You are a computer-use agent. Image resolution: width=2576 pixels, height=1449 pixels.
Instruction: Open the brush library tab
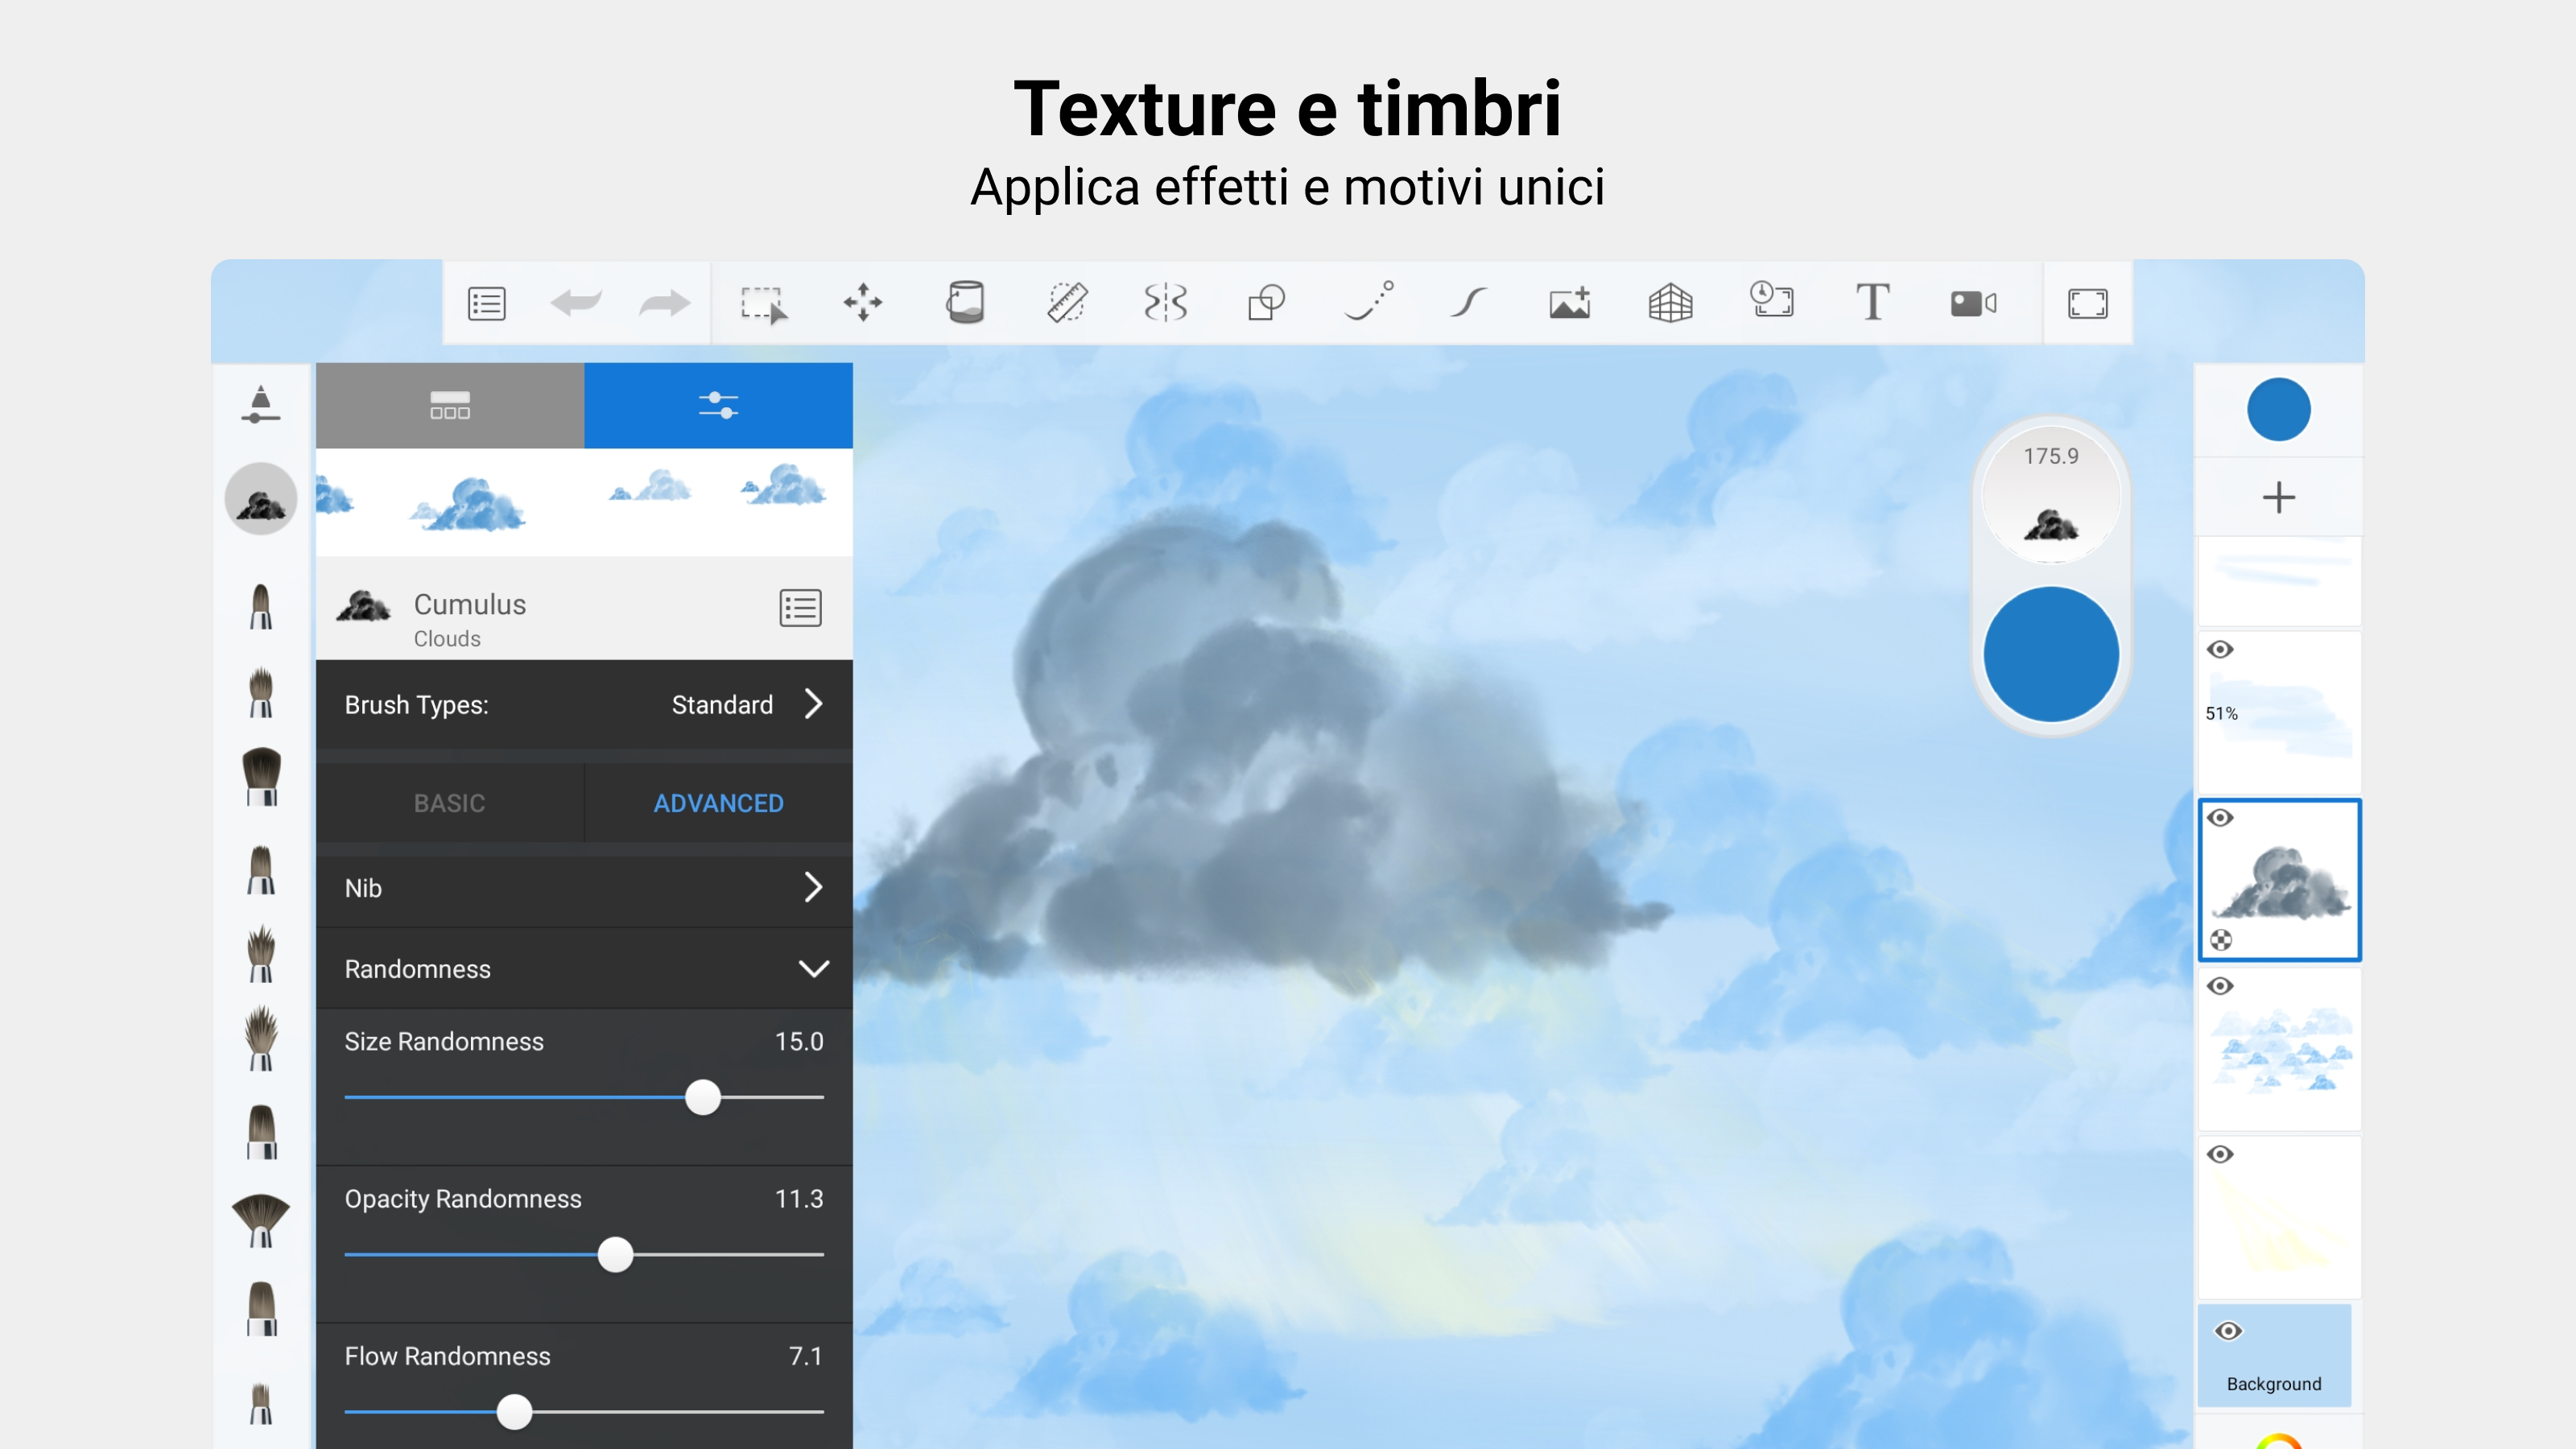click(450, 405)
